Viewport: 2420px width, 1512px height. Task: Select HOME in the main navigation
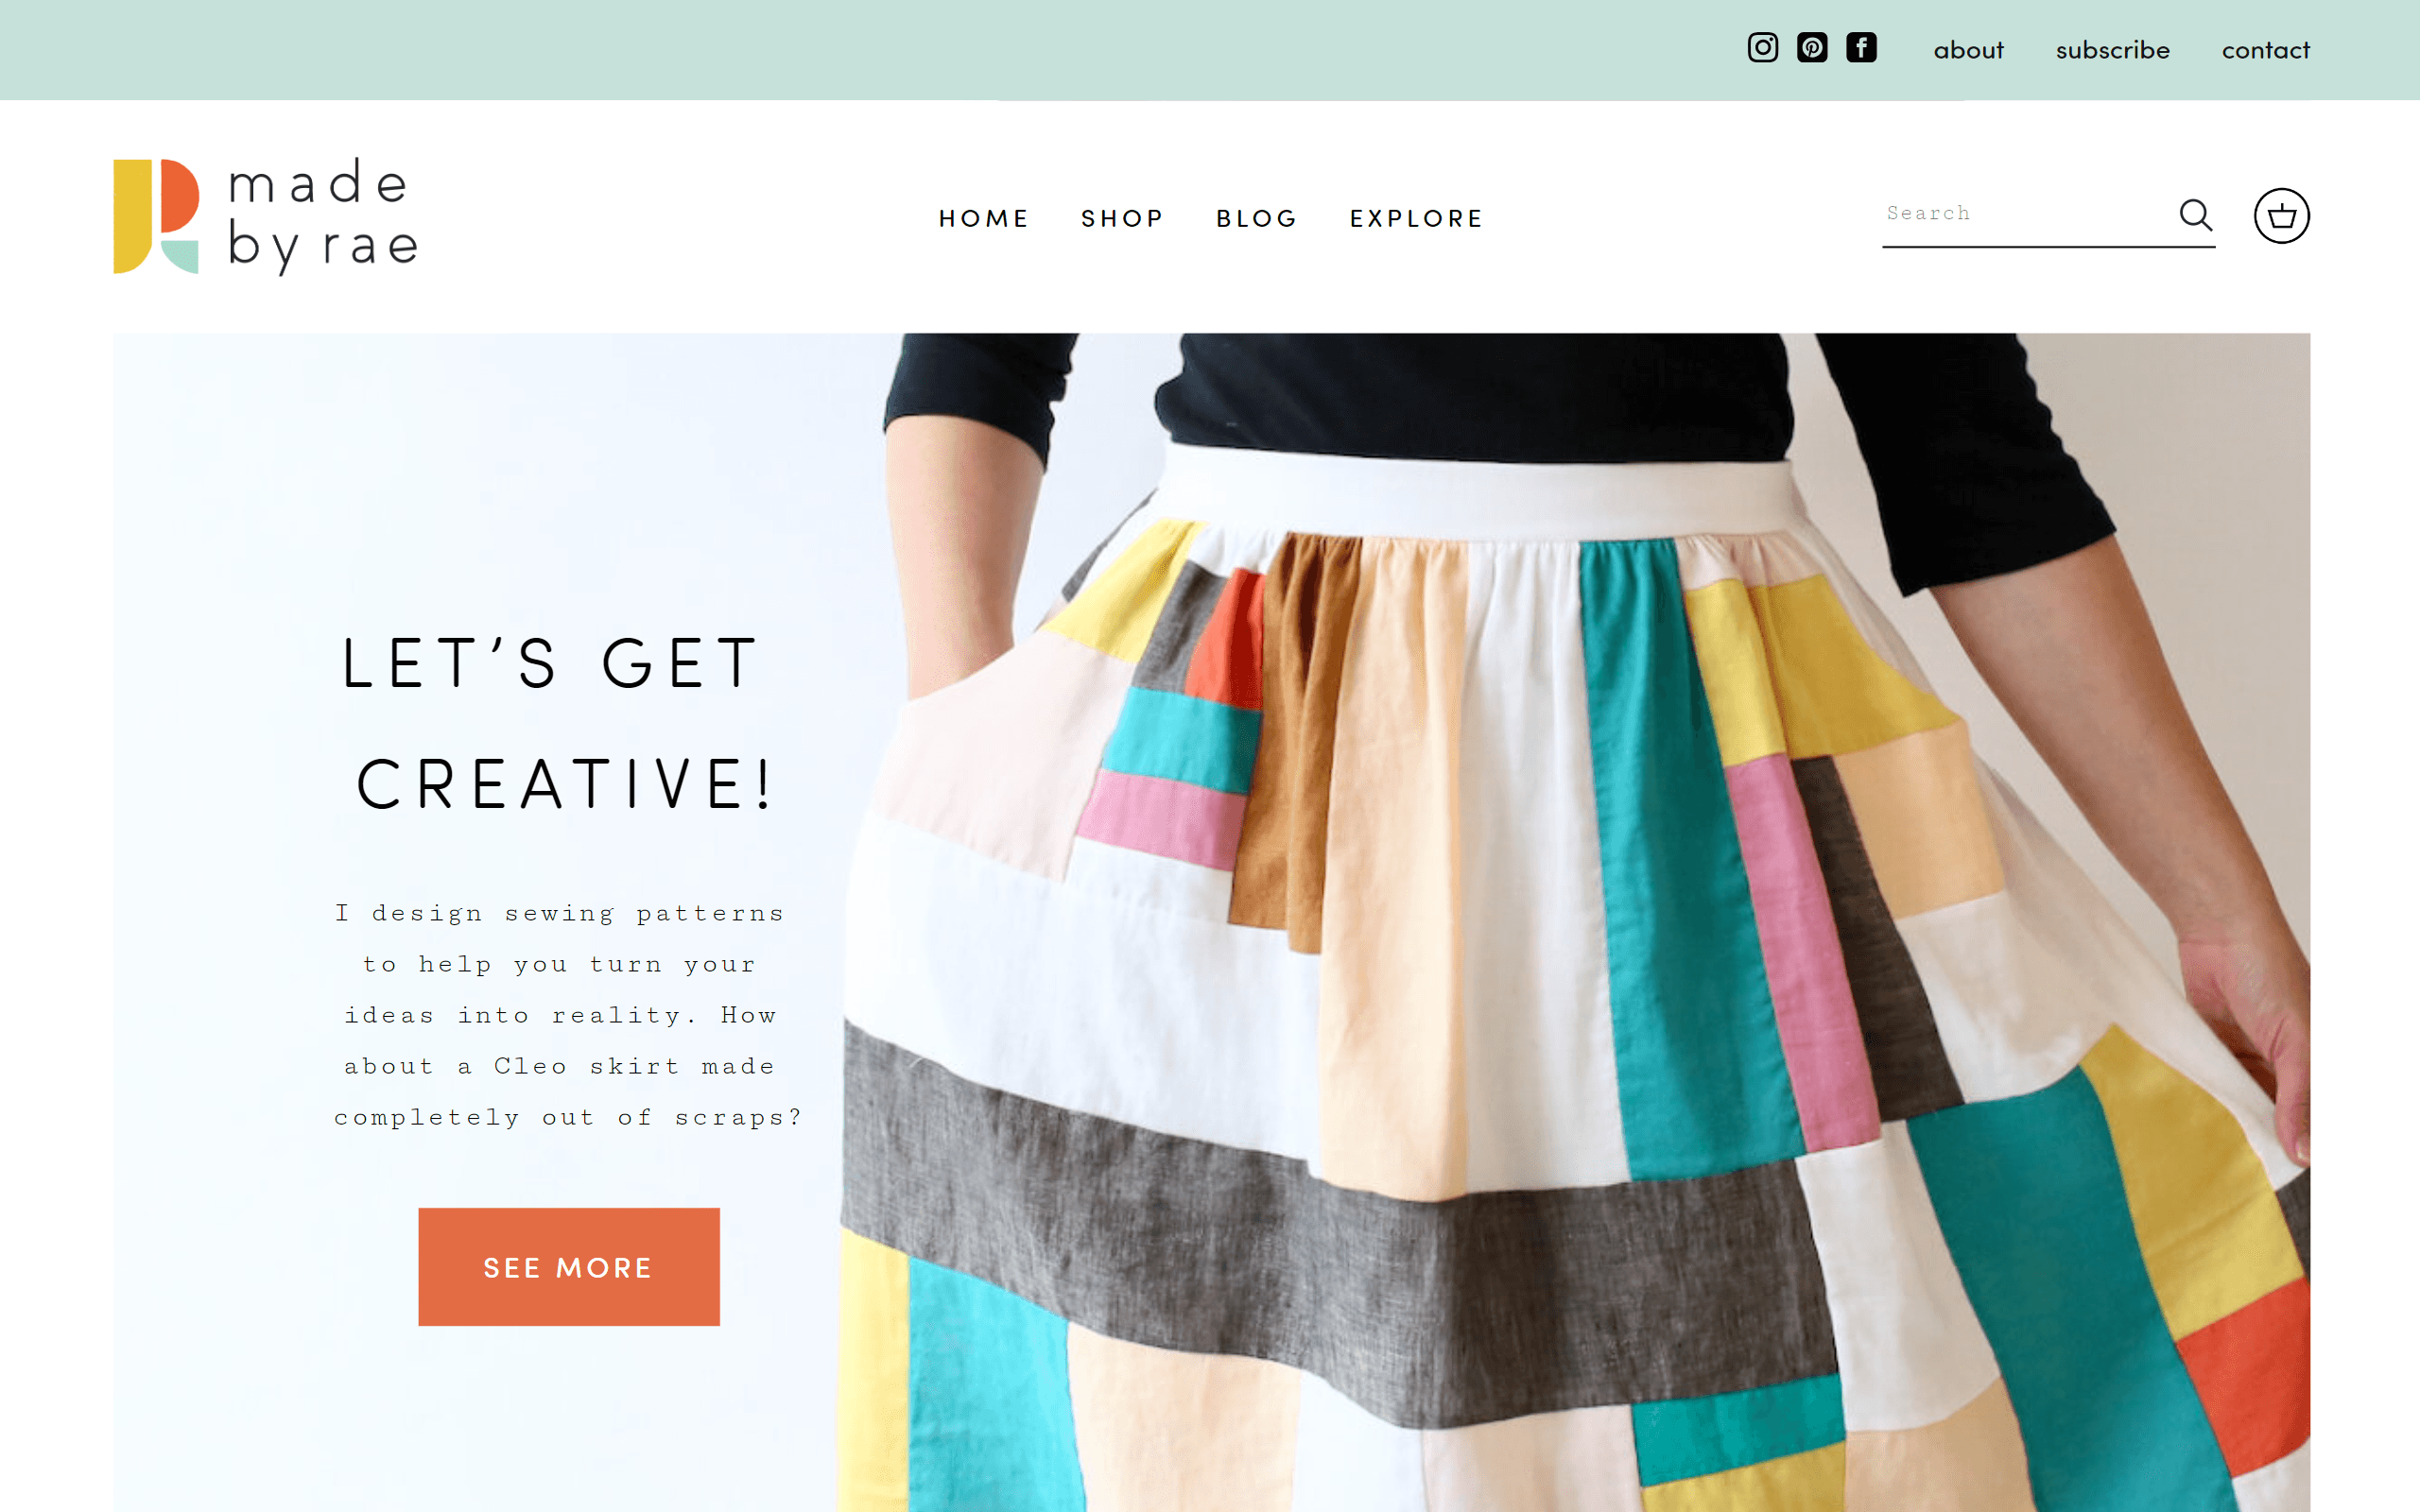pyautogui.click(x=983, y=218)
